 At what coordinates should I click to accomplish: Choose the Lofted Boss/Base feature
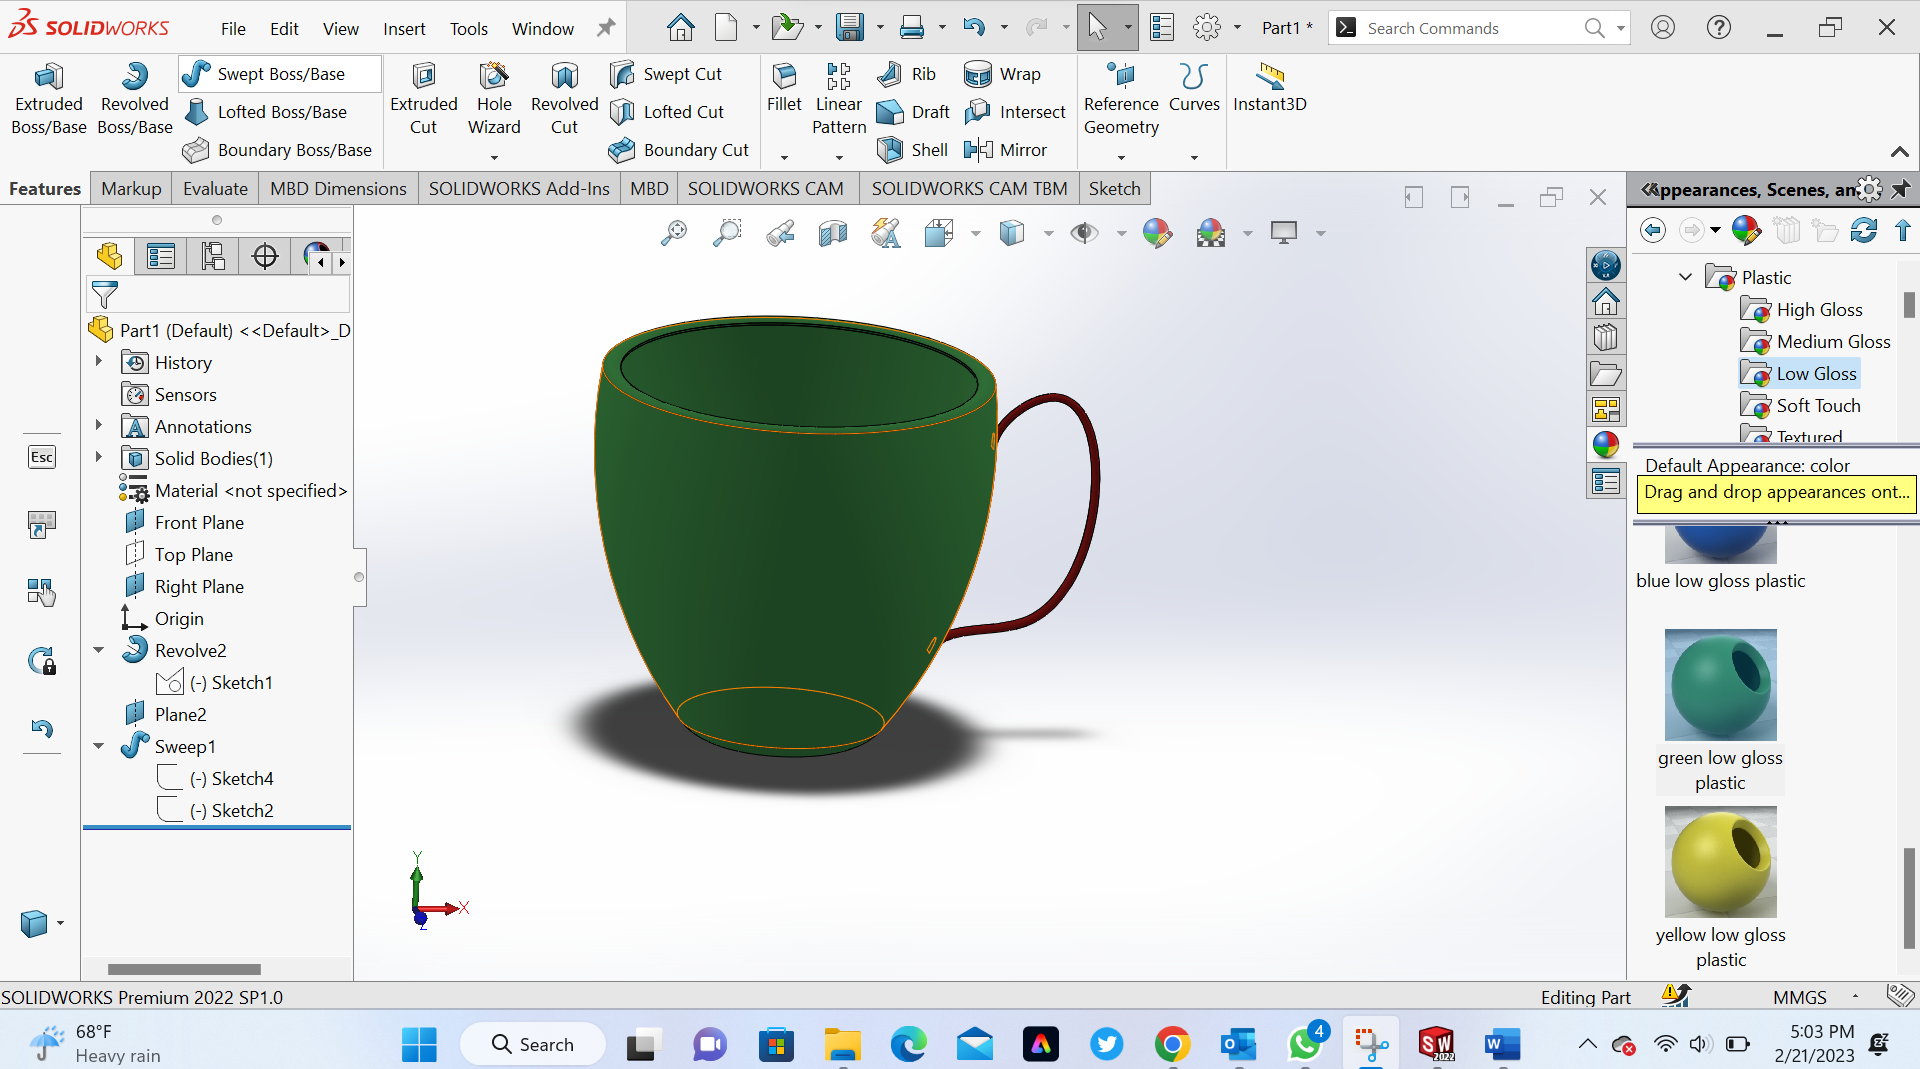point(266,112)
